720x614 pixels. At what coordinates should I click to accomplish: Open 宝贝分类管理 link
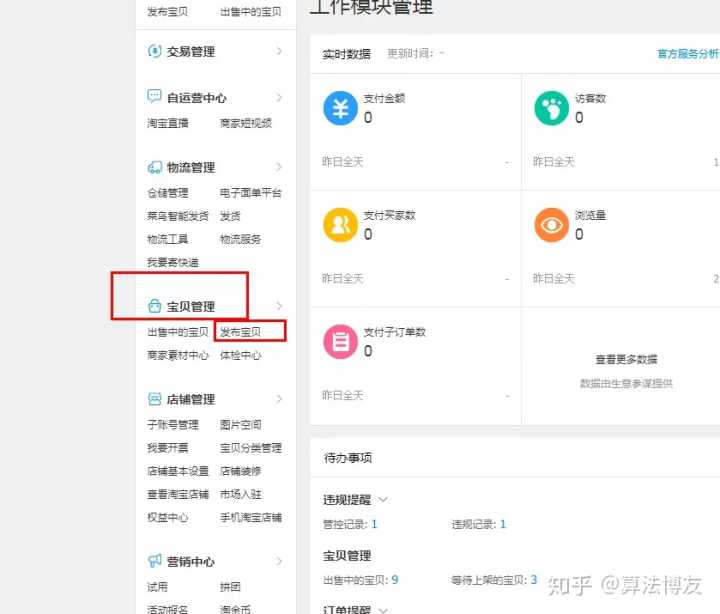click(x=251, y=448)
